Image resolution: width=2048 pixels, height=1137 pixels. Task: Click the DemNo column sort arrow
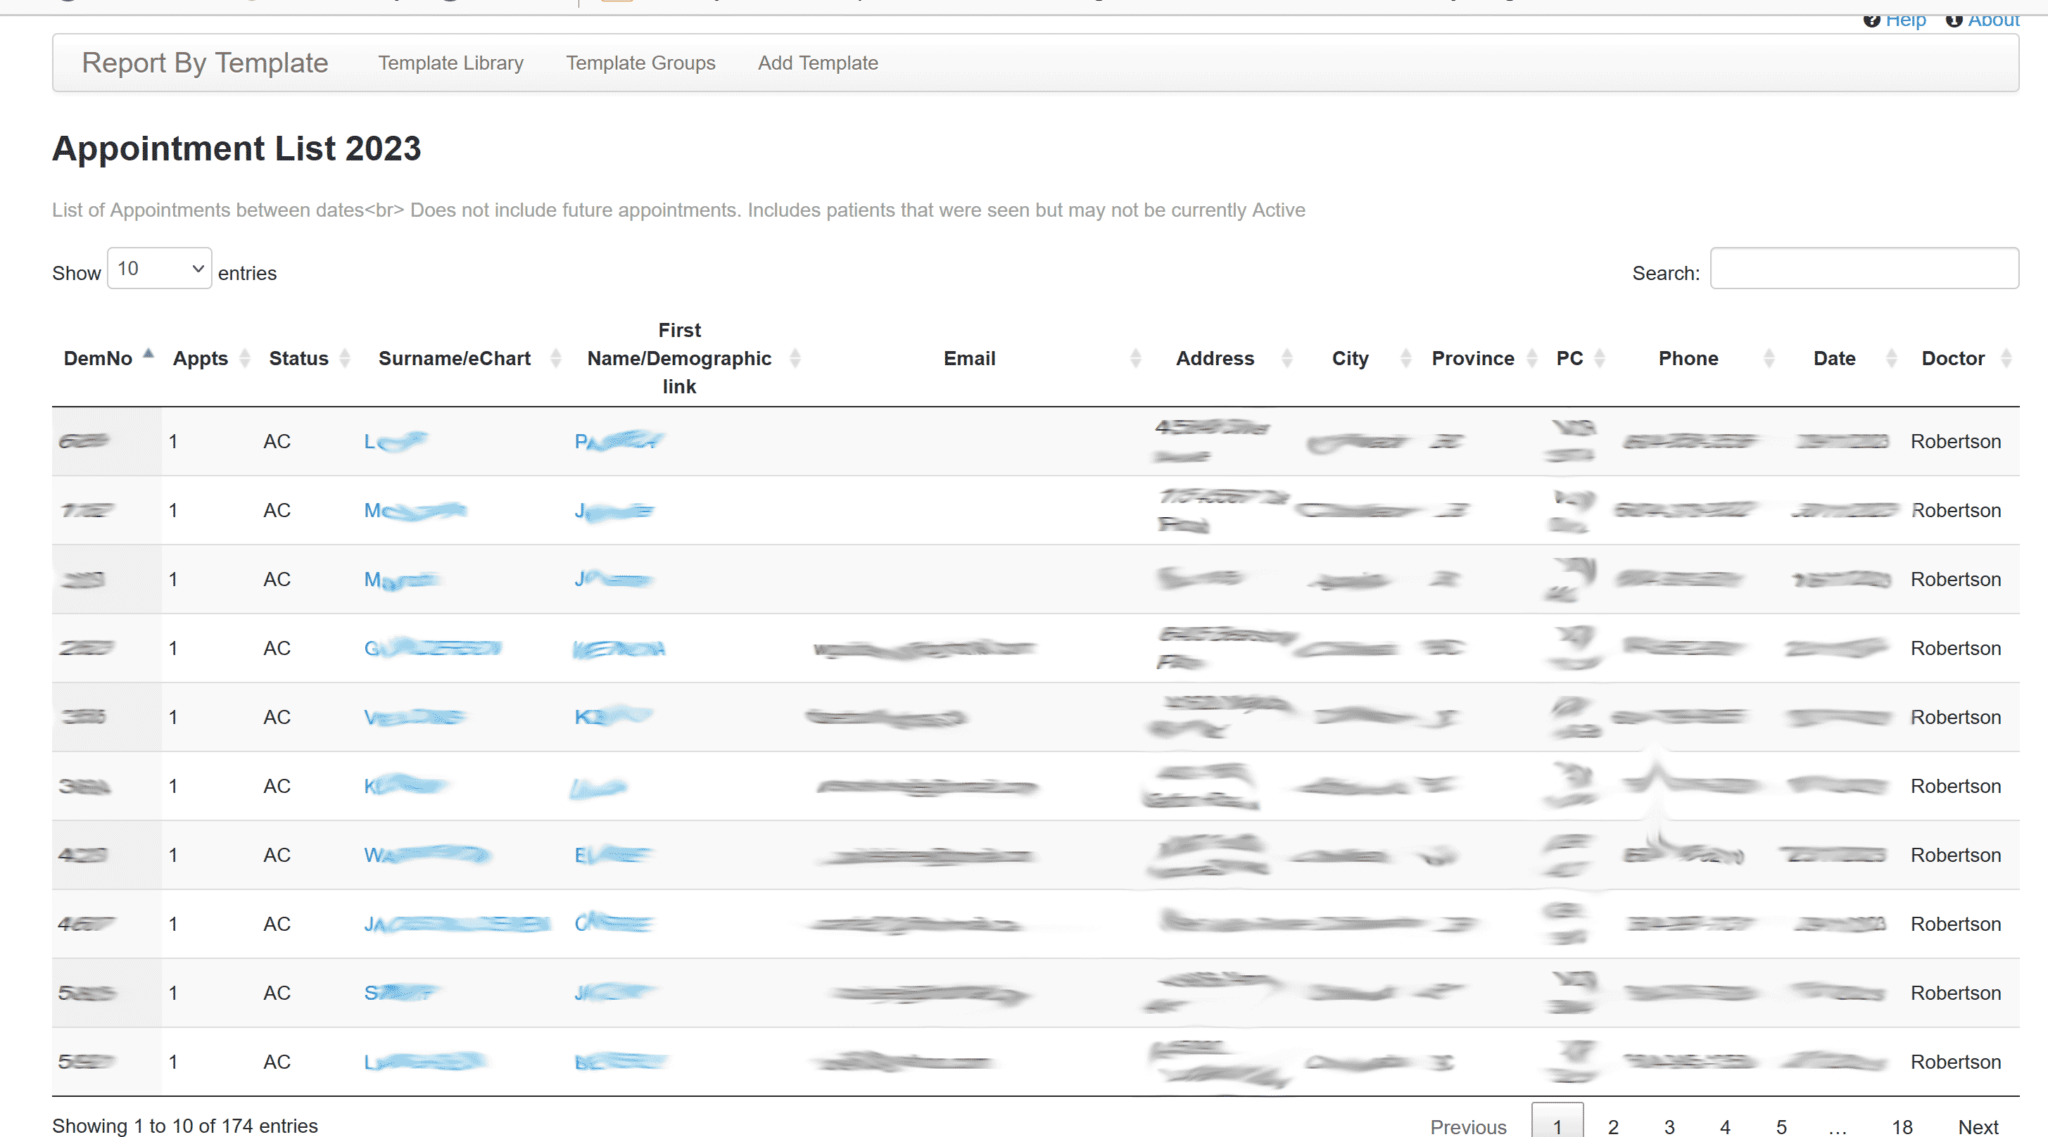coord(148,355)
